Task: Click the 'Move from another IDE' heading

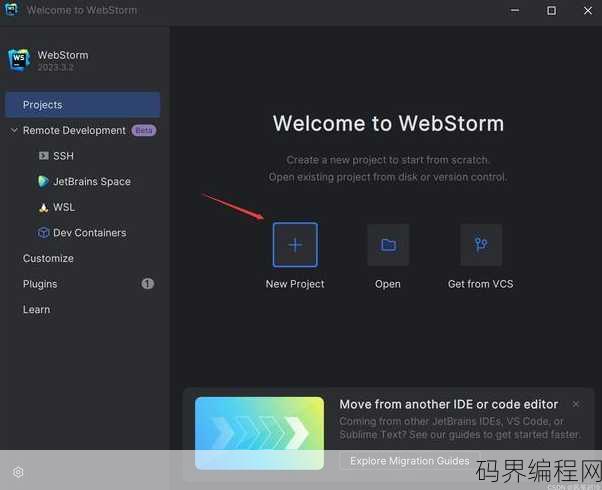Action: click(448, 404)
